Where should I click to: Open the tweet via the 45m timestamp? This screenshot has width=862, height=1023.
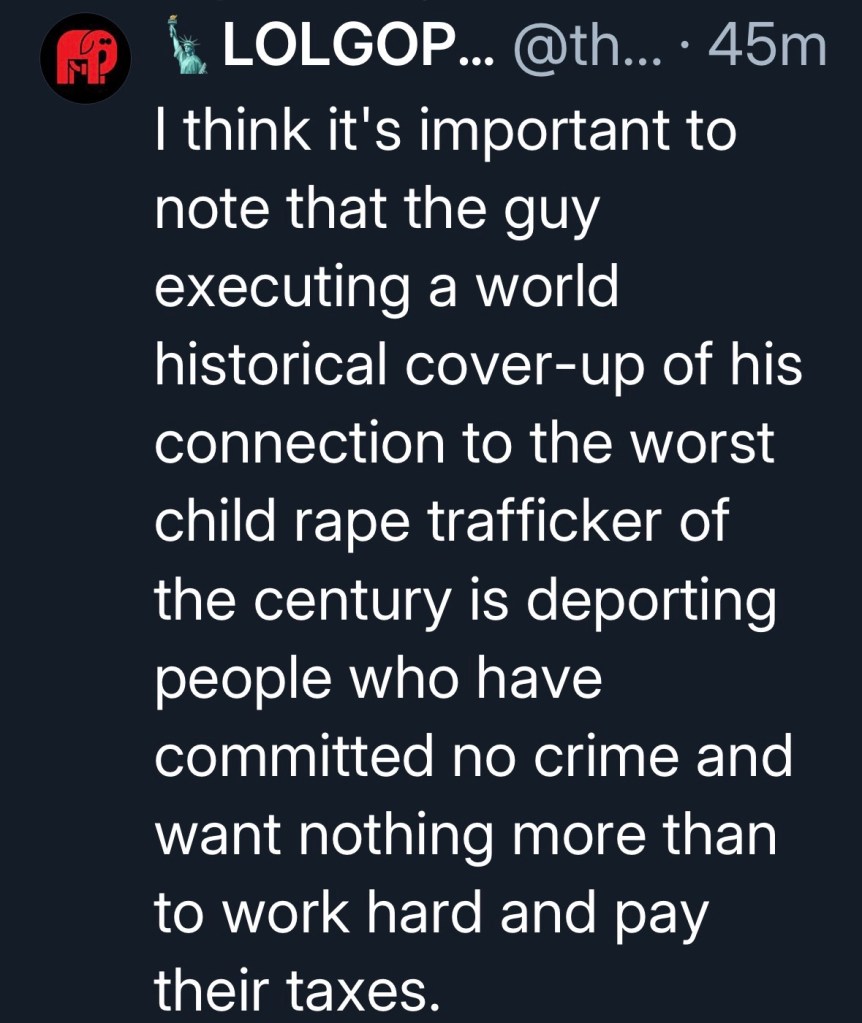coord(768,47)
